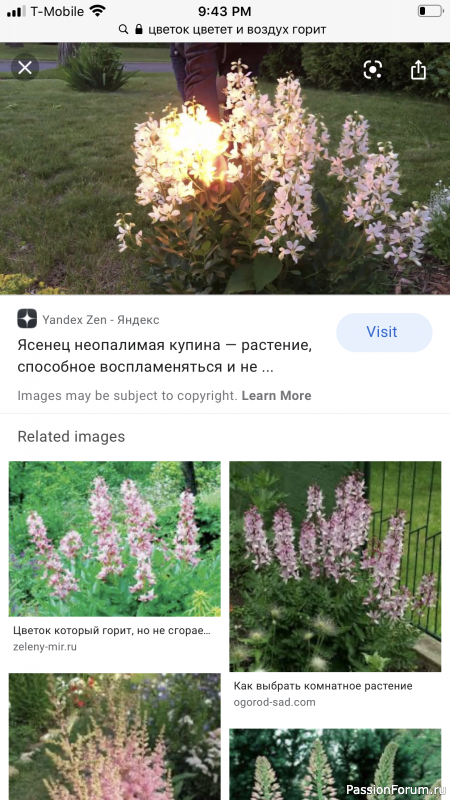Open the Learn More copyright link
The width and height of the screenshot is (450, 800).
click(x=276, y=395)
